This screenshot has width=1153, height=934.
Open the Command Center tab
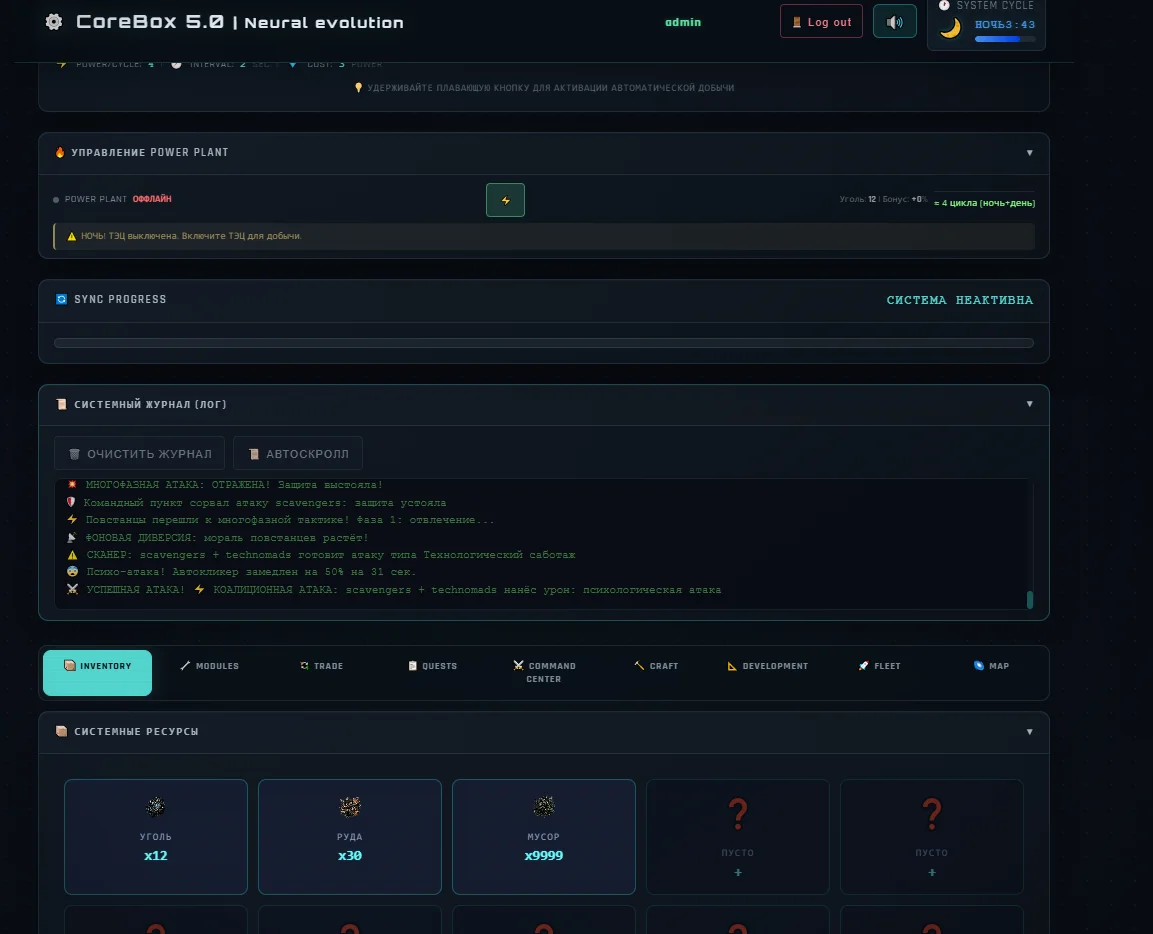[x=544, y=672]
